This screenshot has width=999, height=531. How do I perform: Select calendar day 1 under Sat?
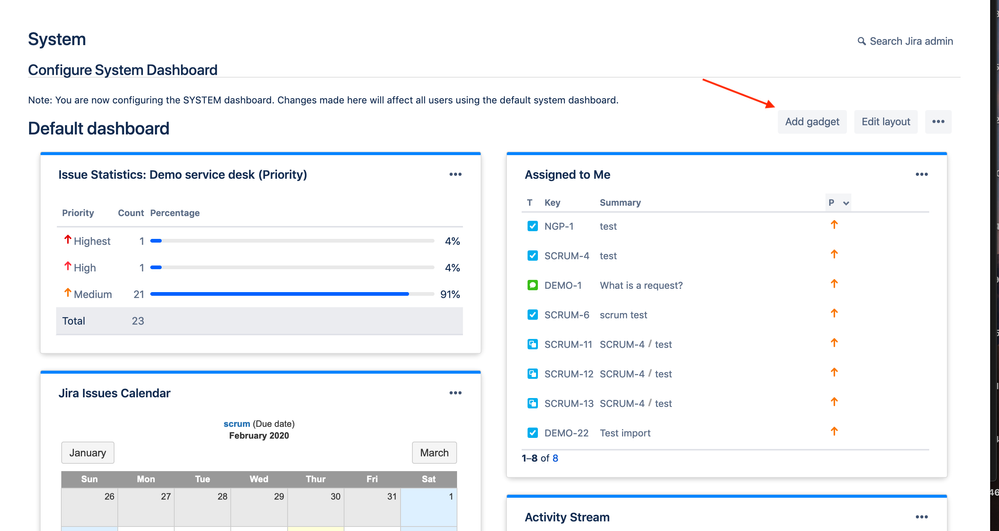point(429,507)
